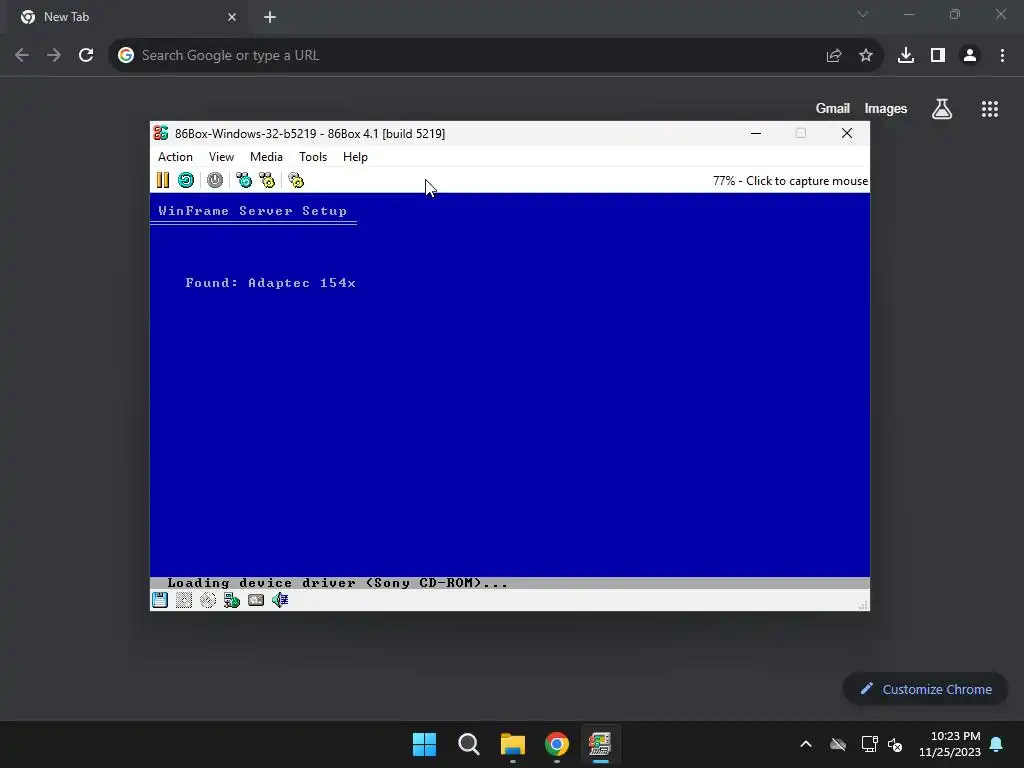Click 'Loading device driver (Sony CD-ROM)...' status line
The width and height of the screenshot is (1024, 768).
338,583
